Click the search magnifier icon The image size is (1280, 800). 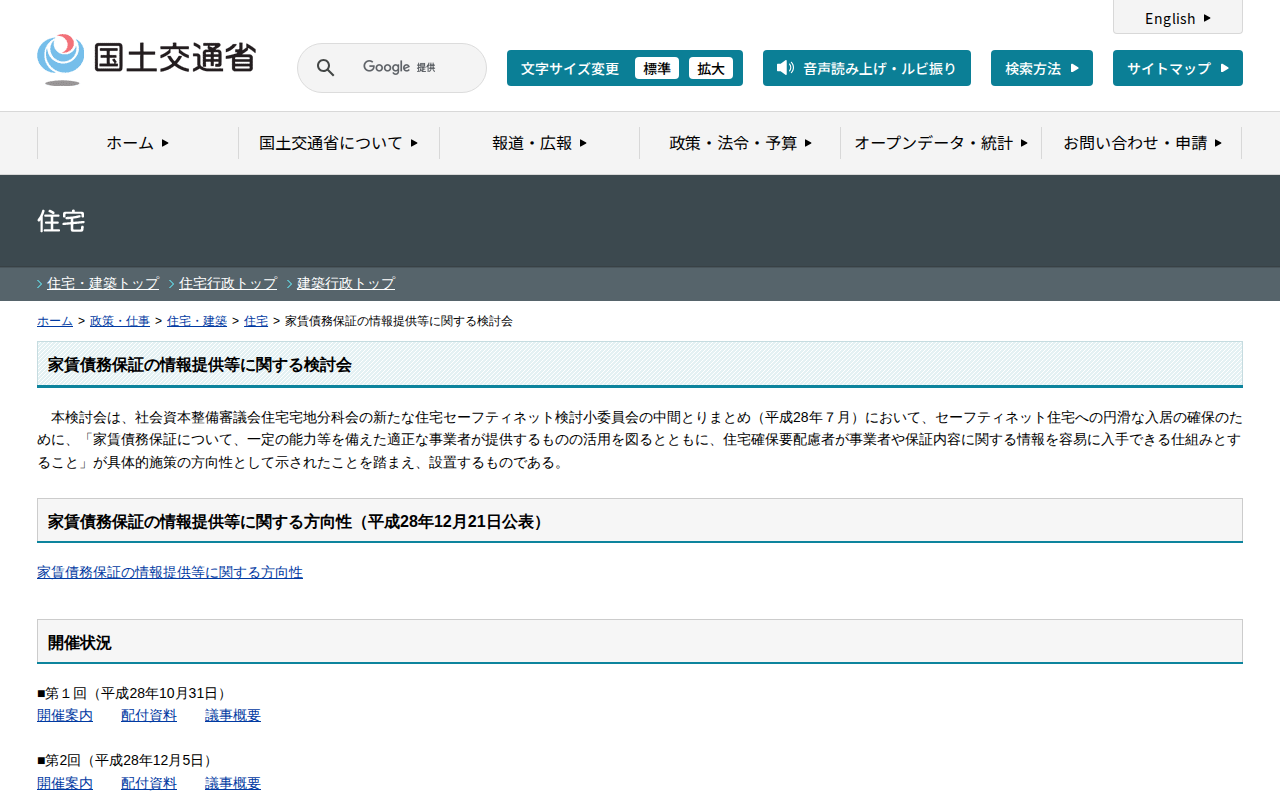pos(325,68)
